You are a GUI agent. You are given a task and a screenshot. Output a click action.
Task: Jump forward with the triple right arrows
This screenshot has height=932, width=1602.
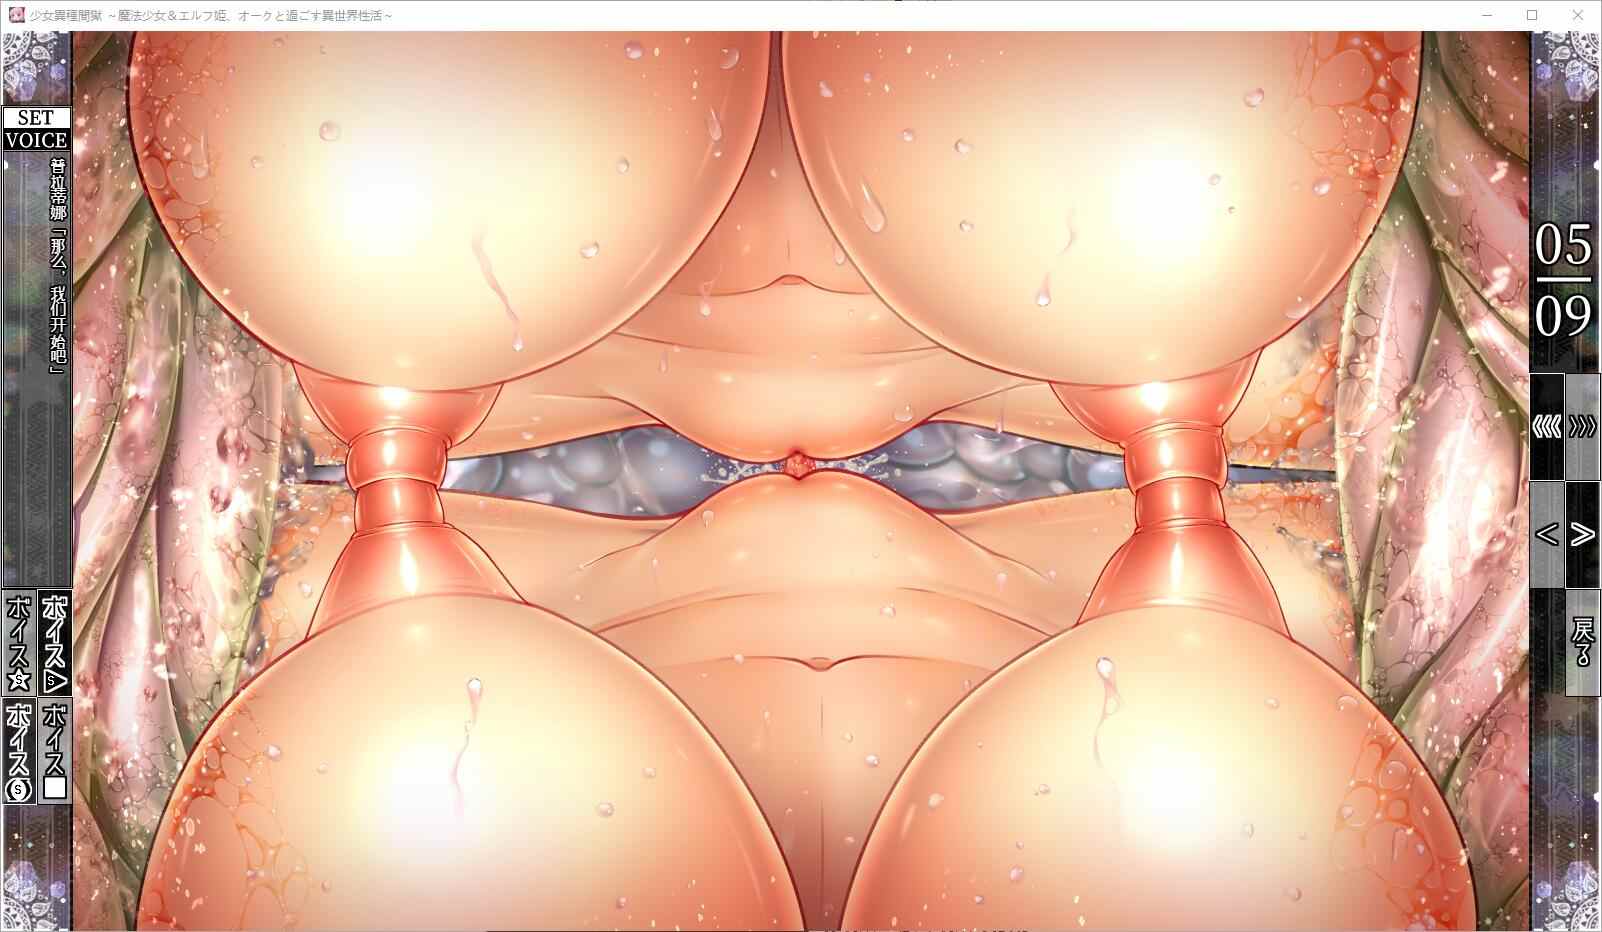[x=1582, y=427]
